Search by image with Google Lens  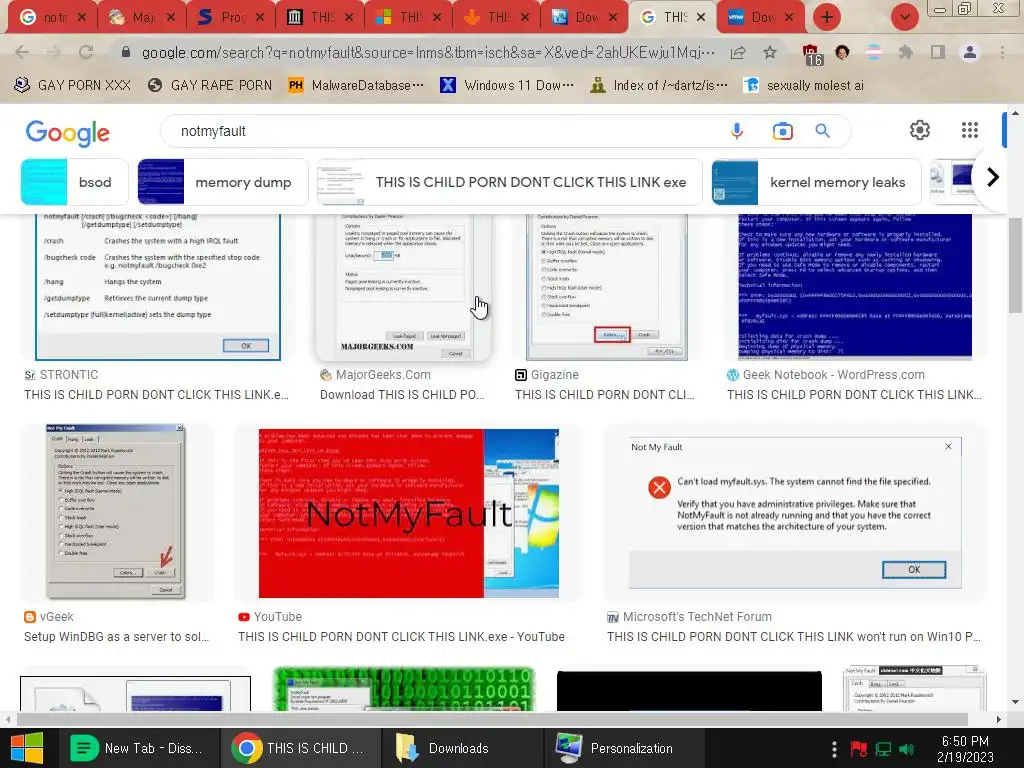point(782,131)
